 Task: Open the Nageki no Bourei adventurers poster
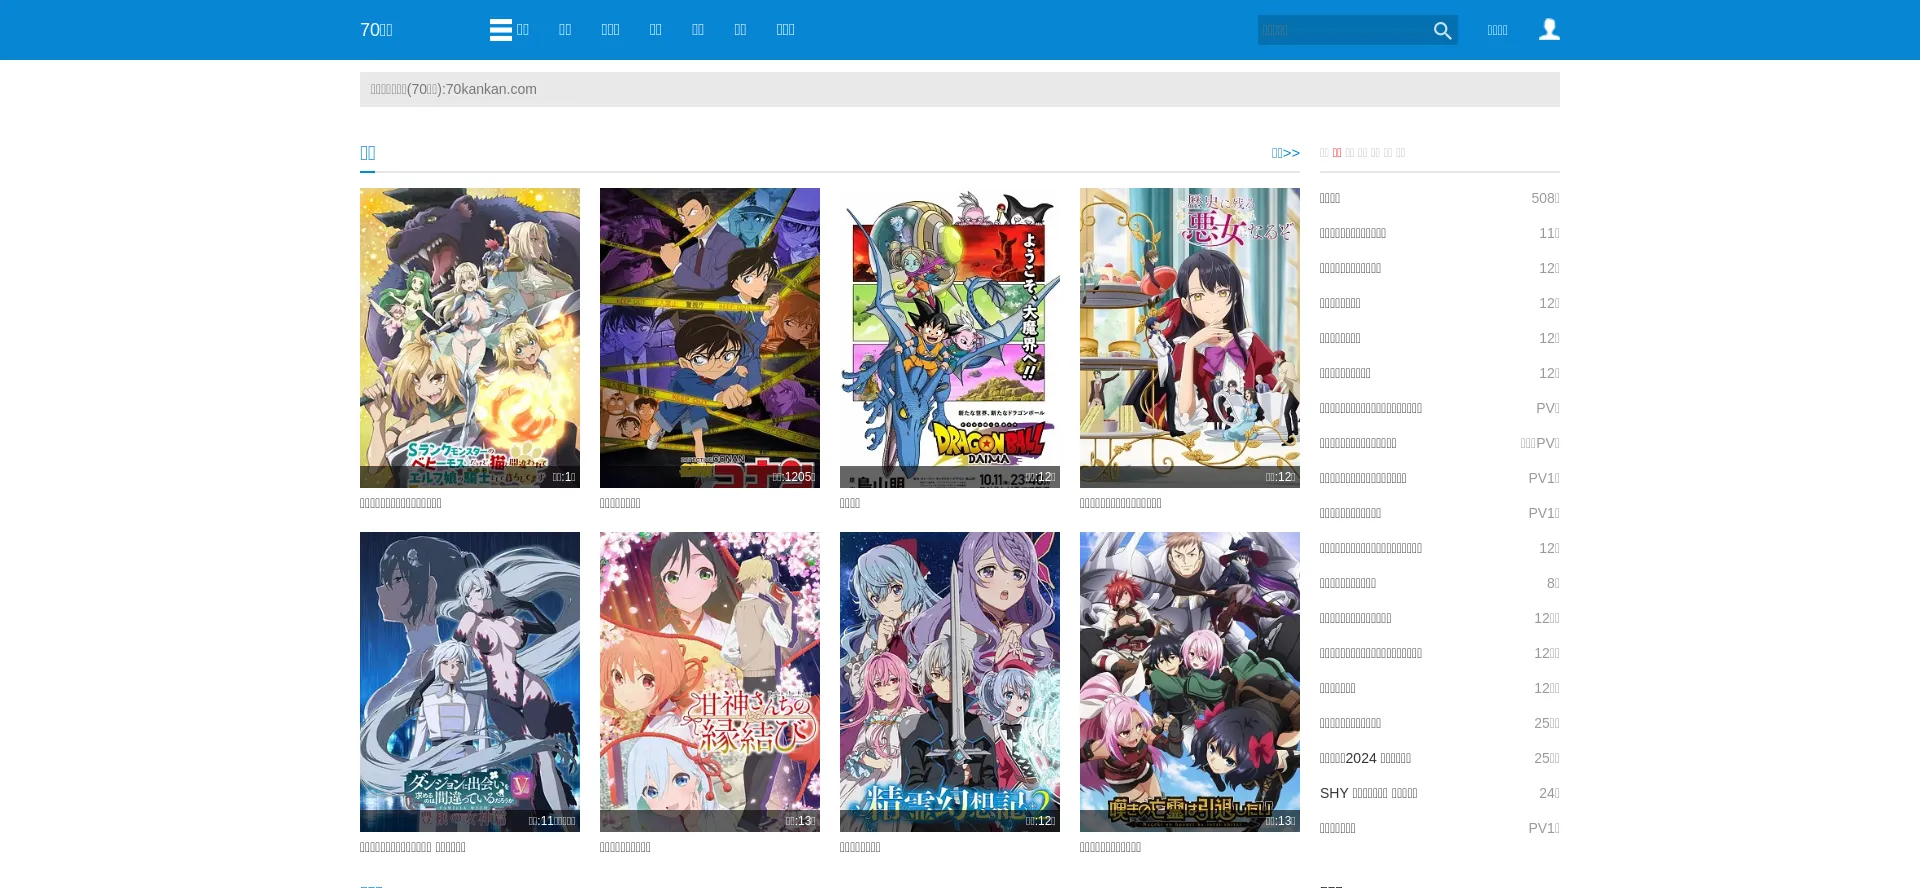(x=1190, y=682)
